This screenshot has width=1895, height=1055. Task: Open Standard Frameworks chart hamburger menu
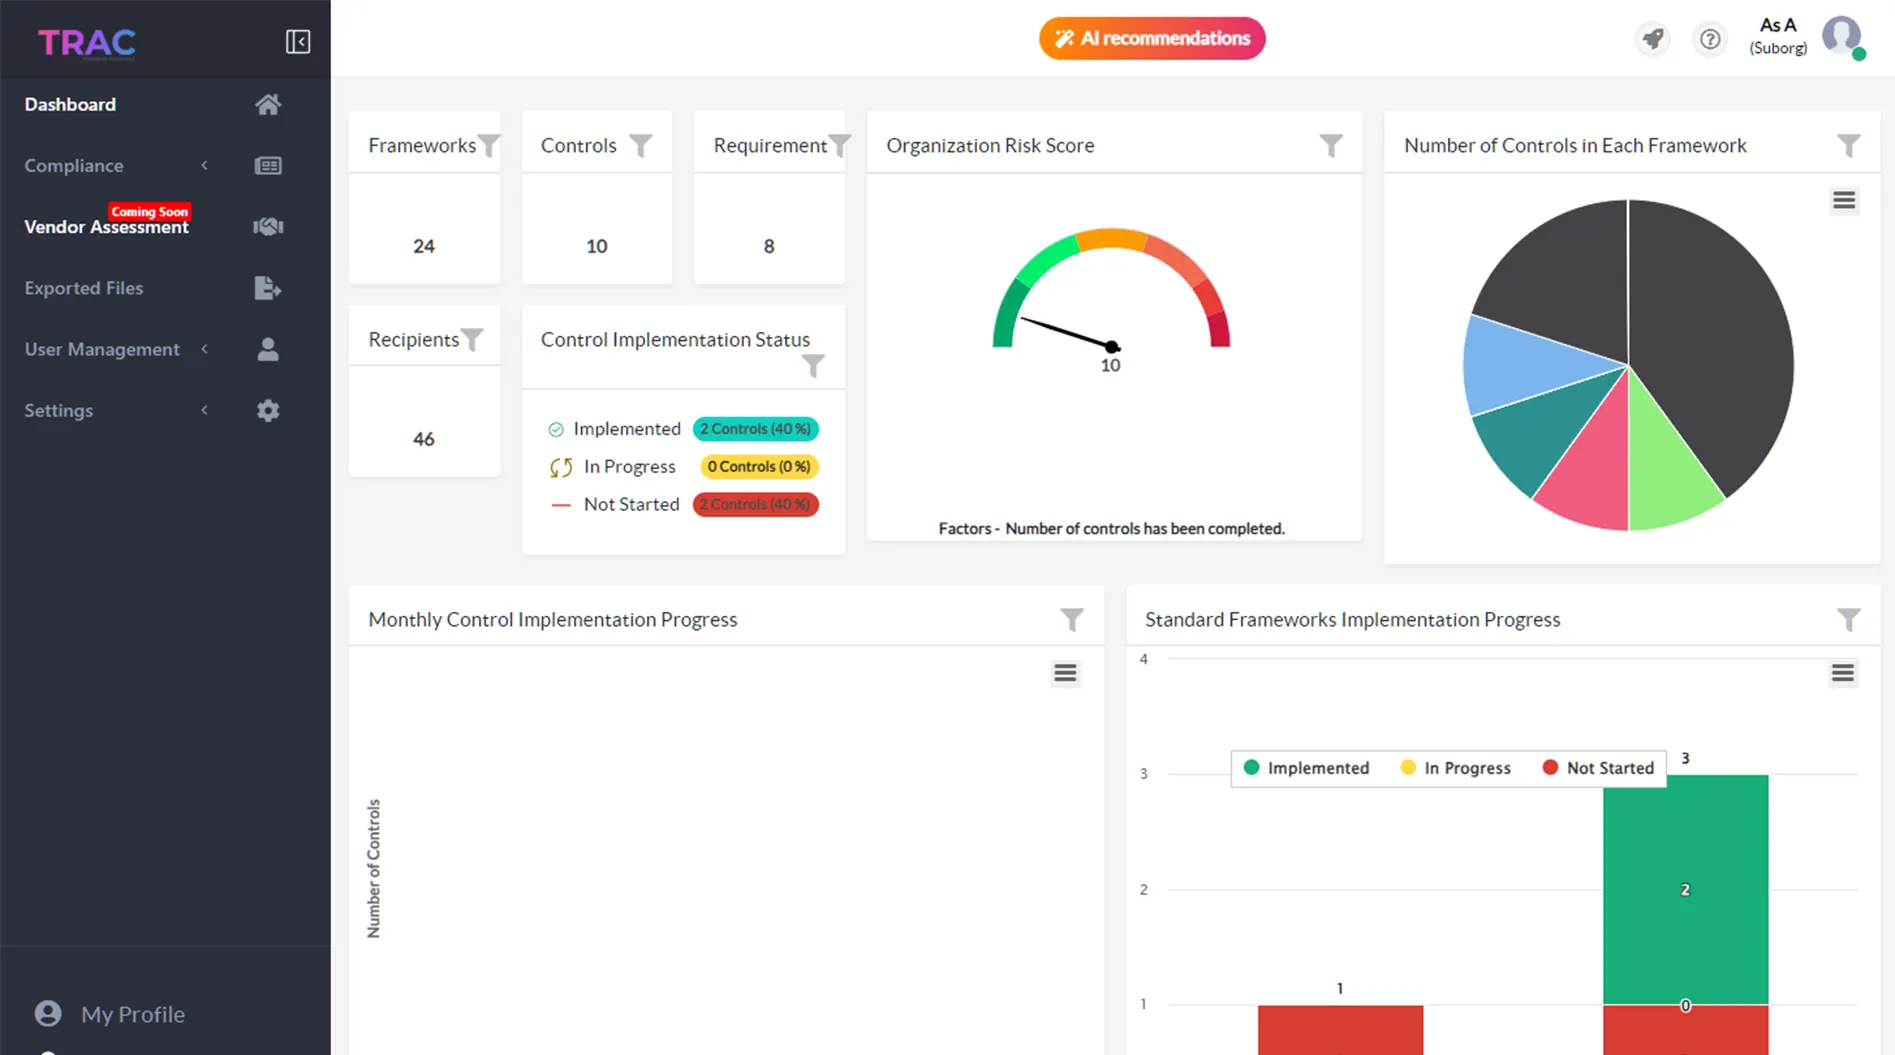pos(1843,673)
